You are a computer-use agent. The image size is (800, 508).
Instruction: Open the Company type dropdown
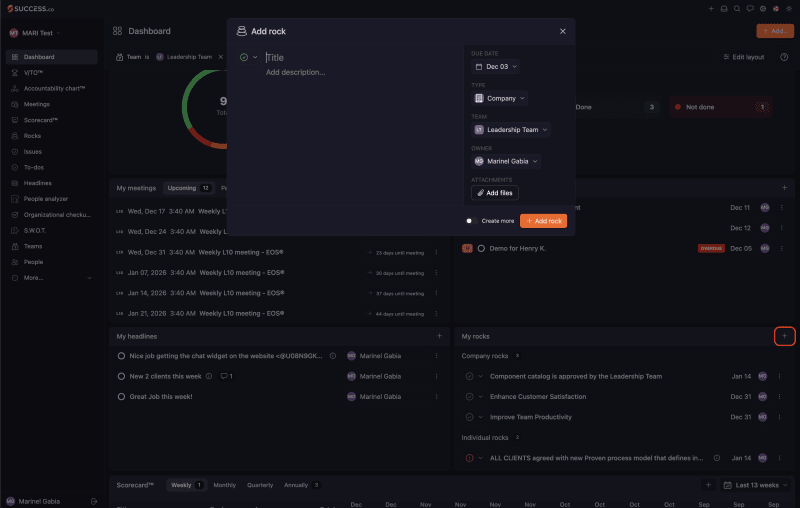point(499,98)
